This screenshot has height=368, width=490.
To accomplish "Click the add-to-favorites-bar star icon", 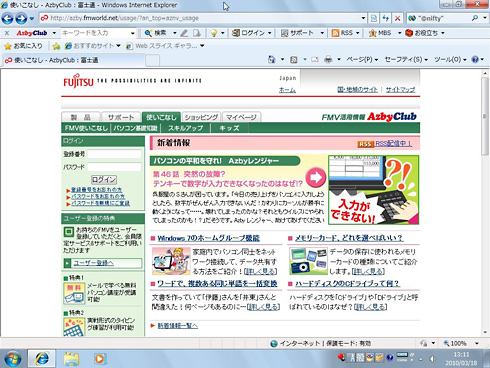I will pyautogui.click(x=56, y=46).
